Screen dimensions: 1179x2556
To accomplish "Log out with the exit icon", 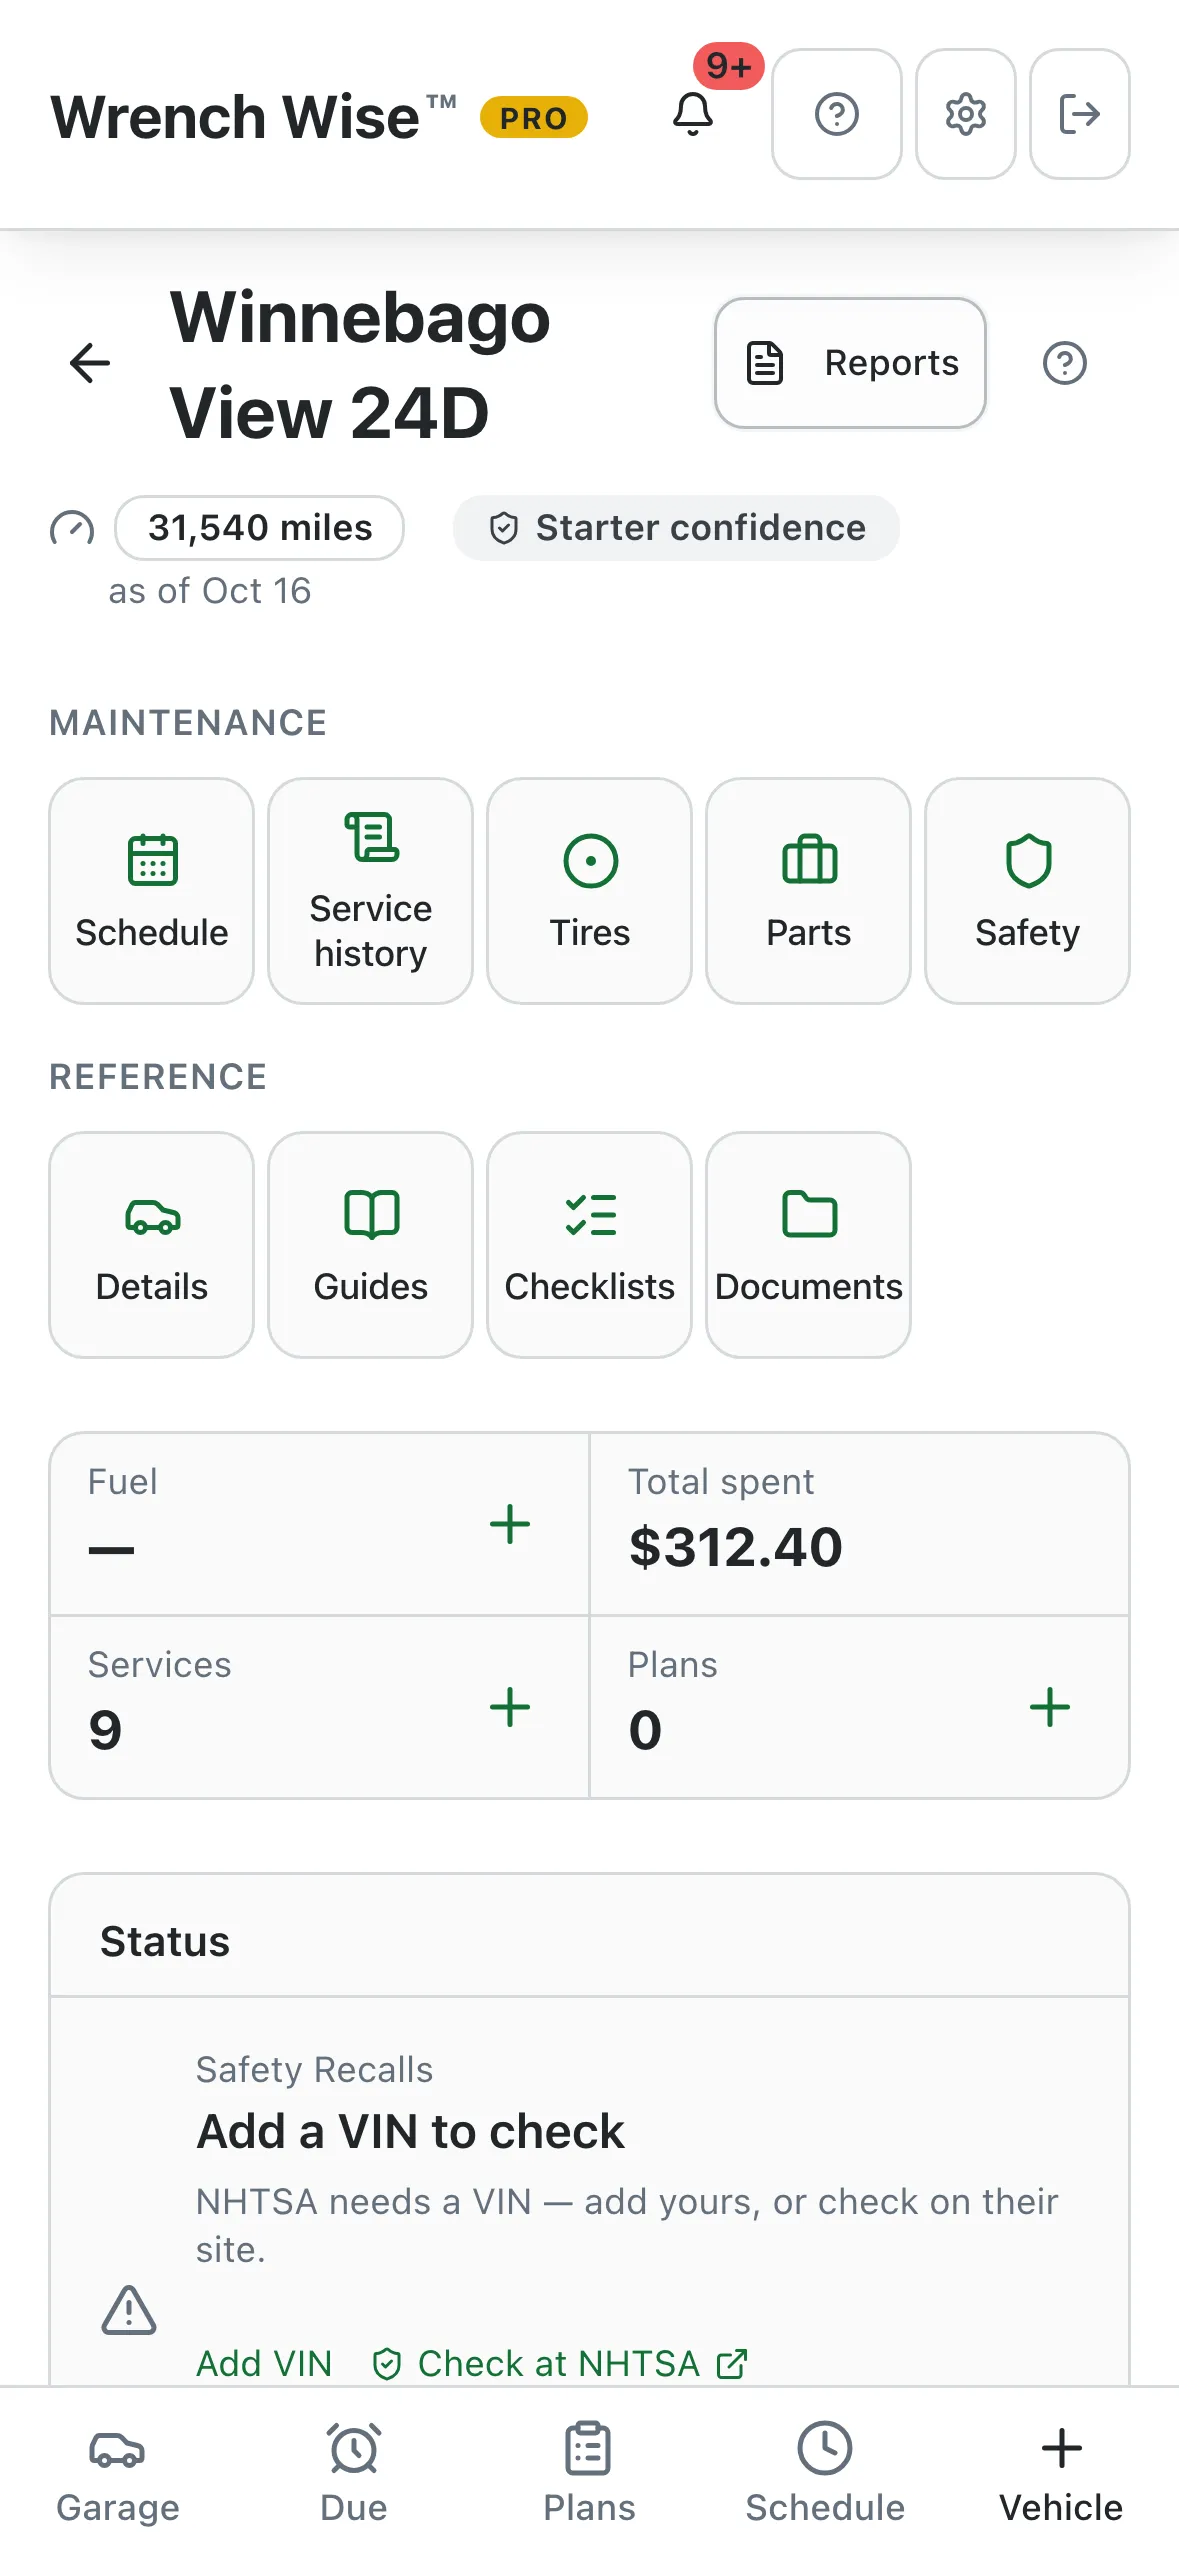I will pos(1080,114).
